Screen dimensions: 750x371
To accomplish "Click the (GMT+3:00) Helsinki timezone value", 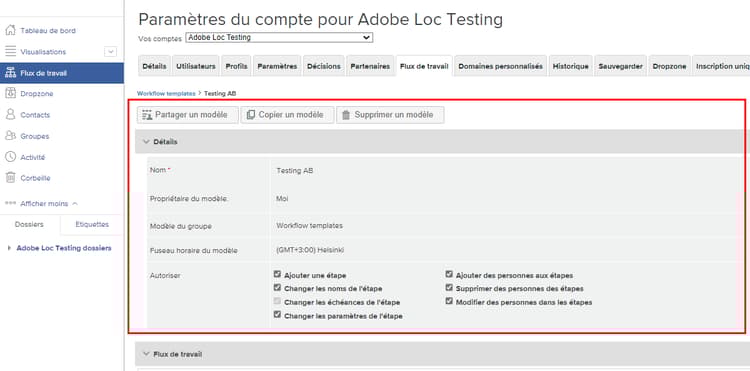I will click(x=310, y=250).
